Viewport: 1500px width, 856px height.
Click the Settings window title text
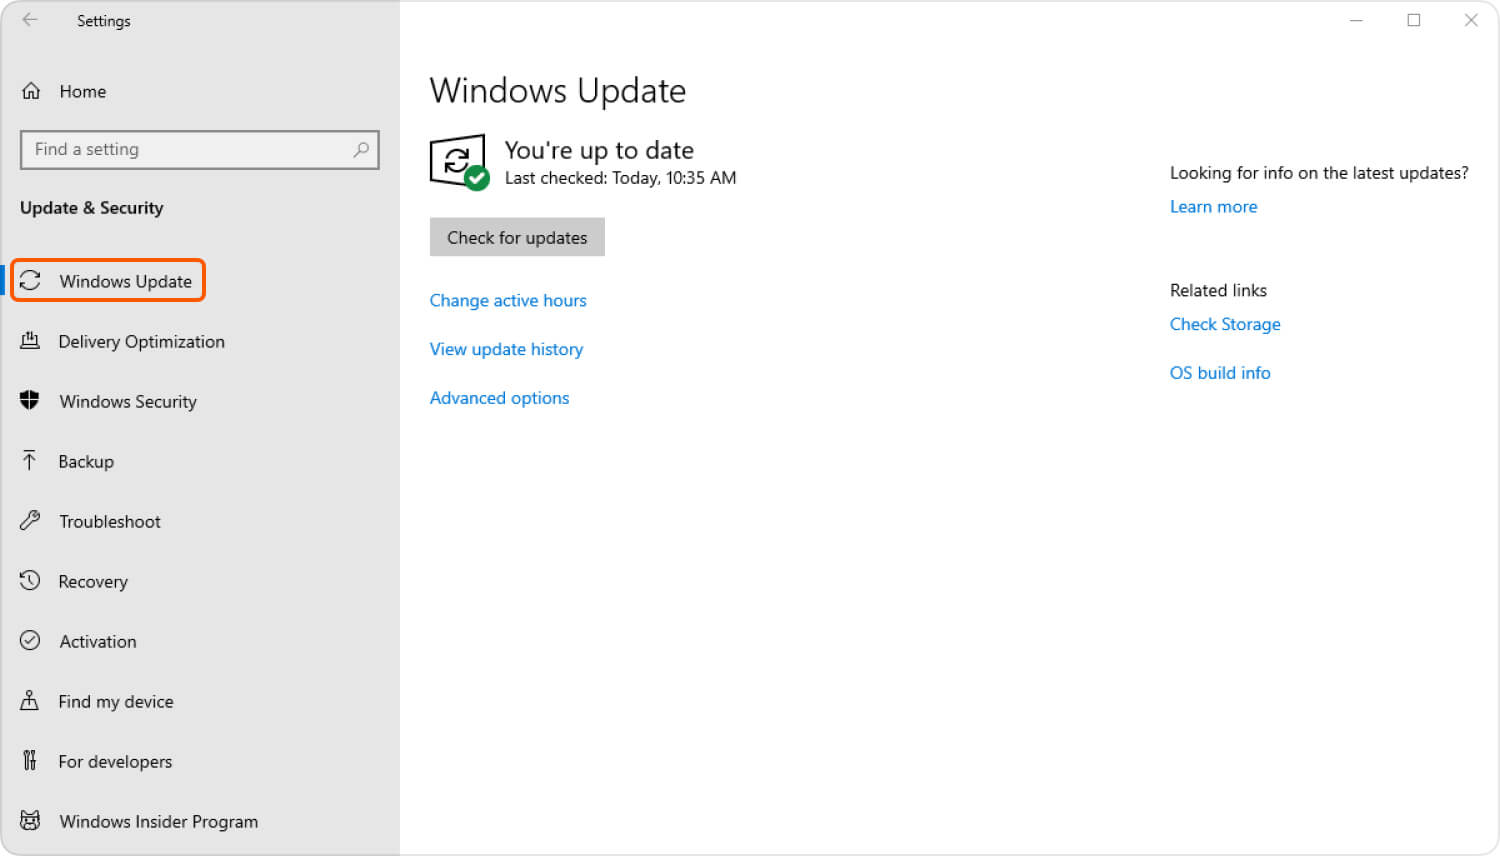point(103,21)
